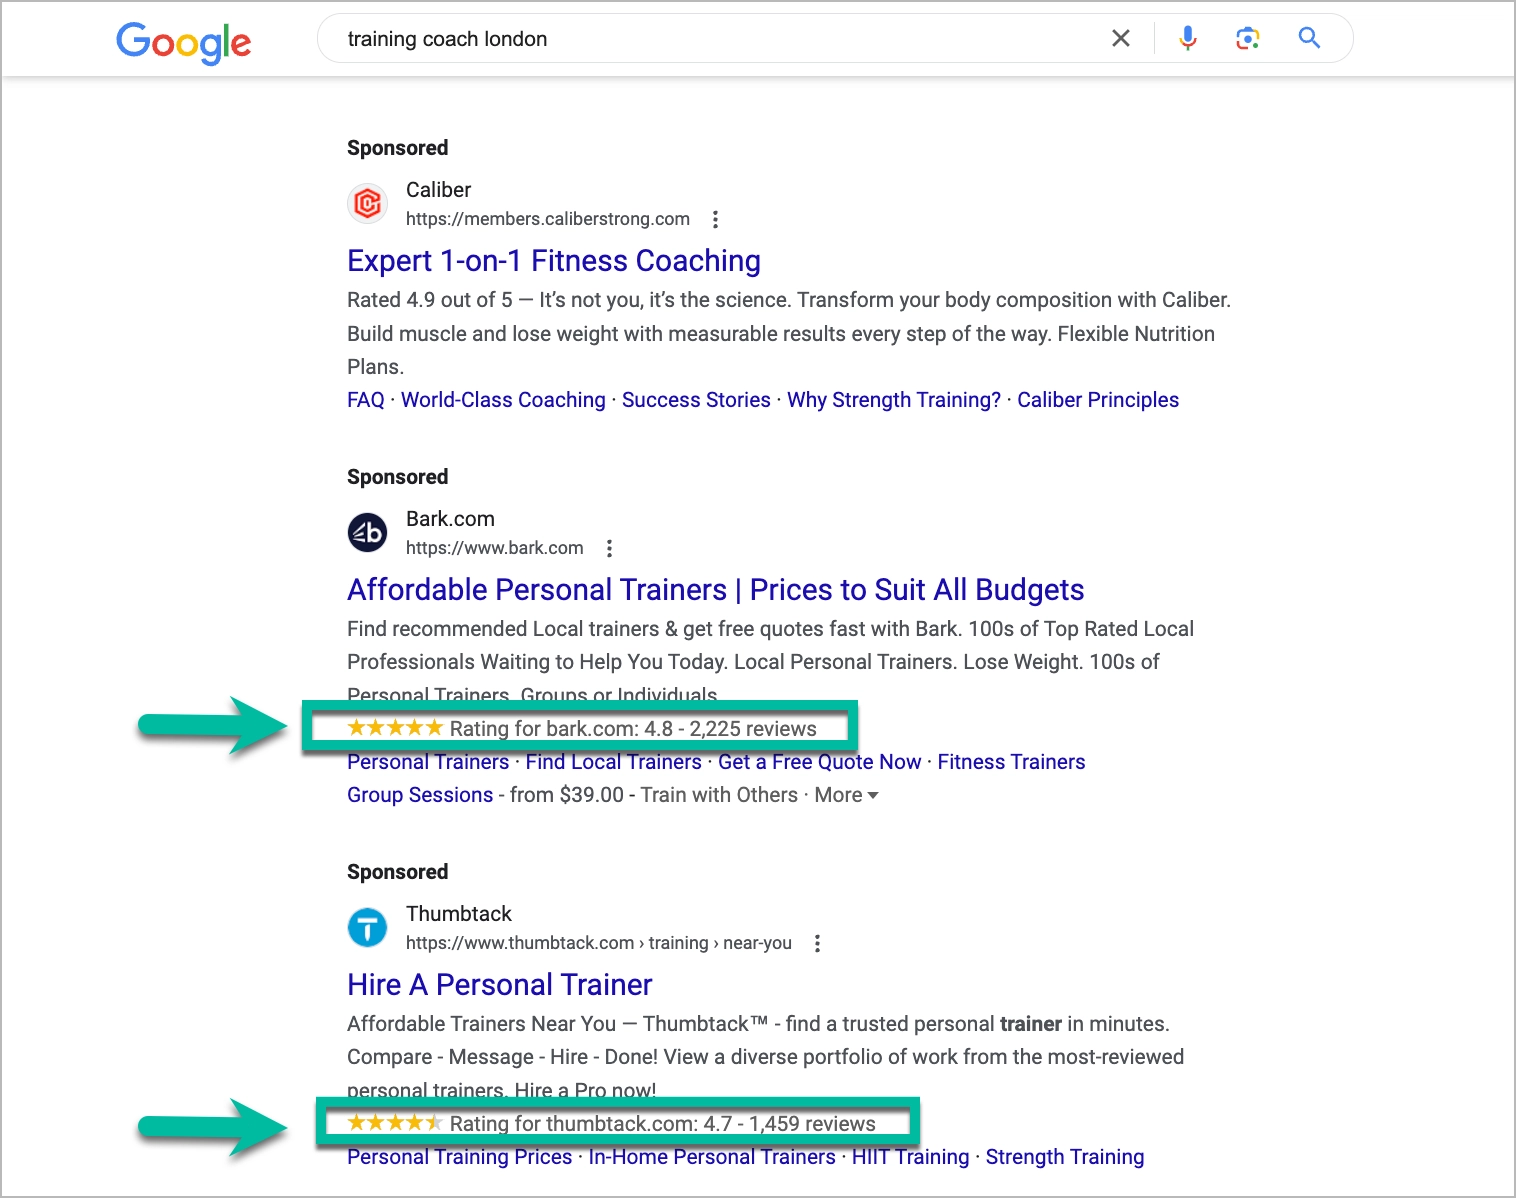
Task: Click the Google logo
Action: click(x=184, y=42)
